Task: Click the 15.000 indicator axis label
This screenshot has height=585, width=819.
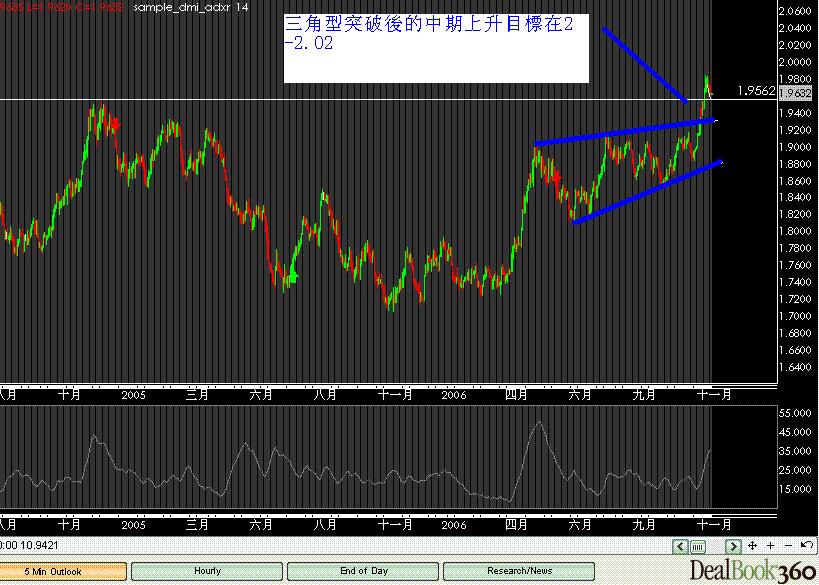Action: [795, 489]
